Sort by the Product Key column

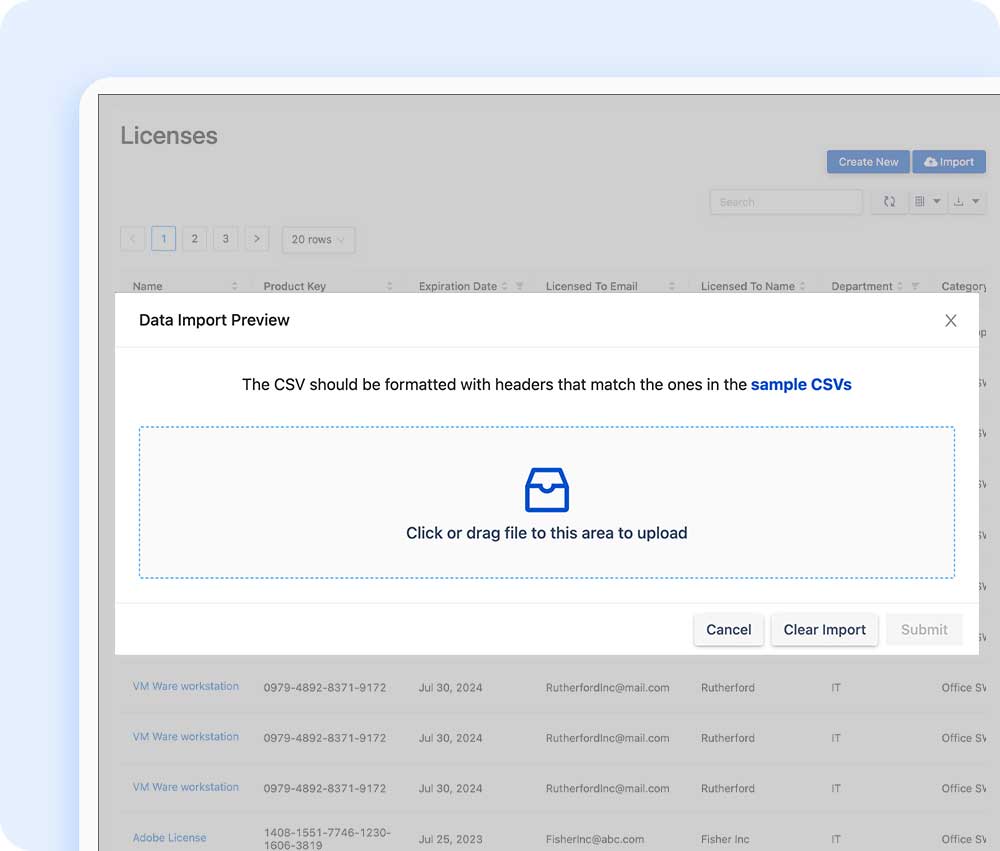click(x=389, y=286)
